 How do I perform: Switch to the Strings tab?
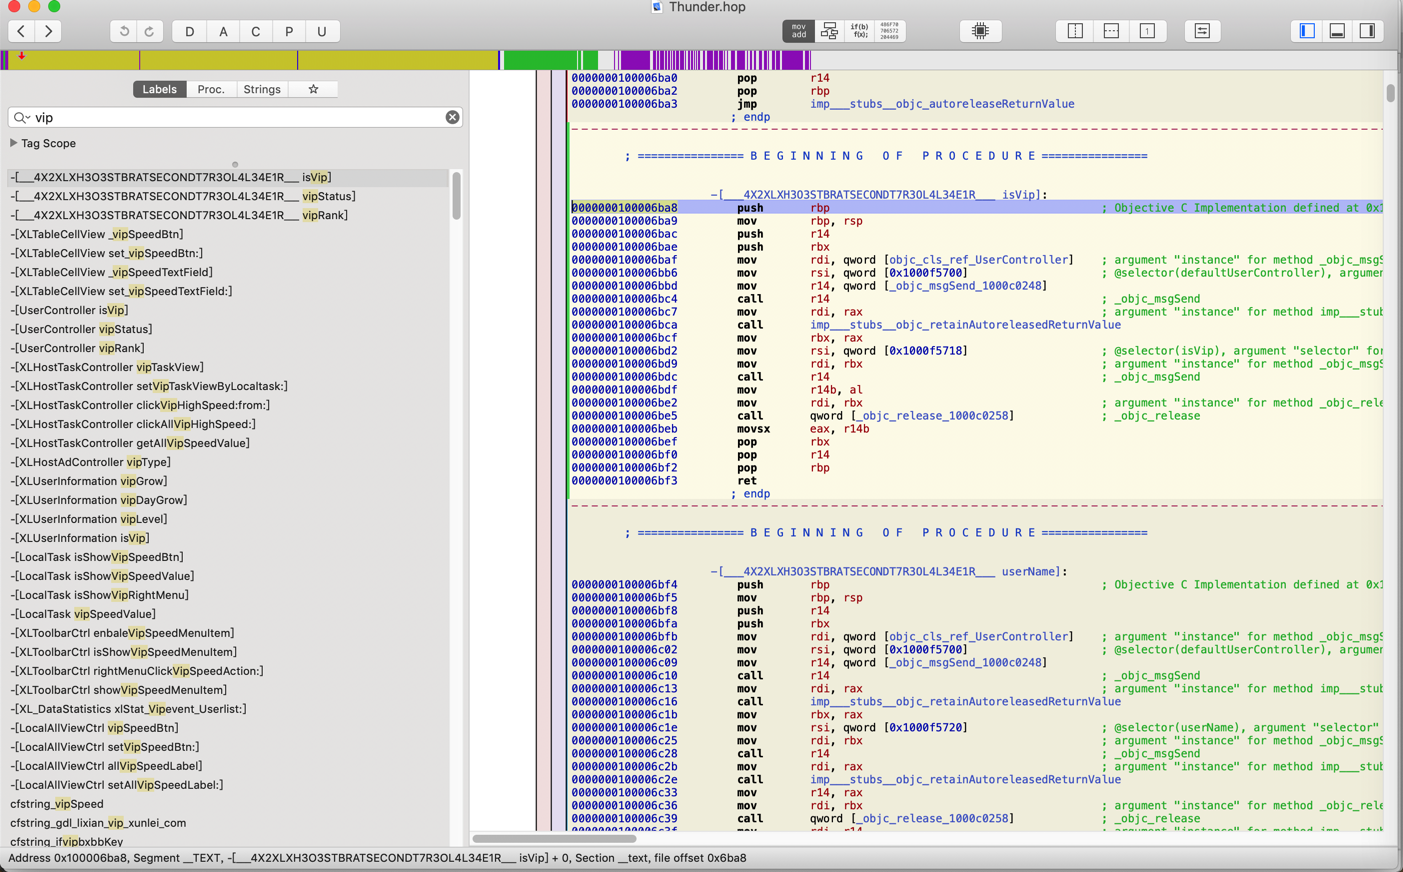262,89
